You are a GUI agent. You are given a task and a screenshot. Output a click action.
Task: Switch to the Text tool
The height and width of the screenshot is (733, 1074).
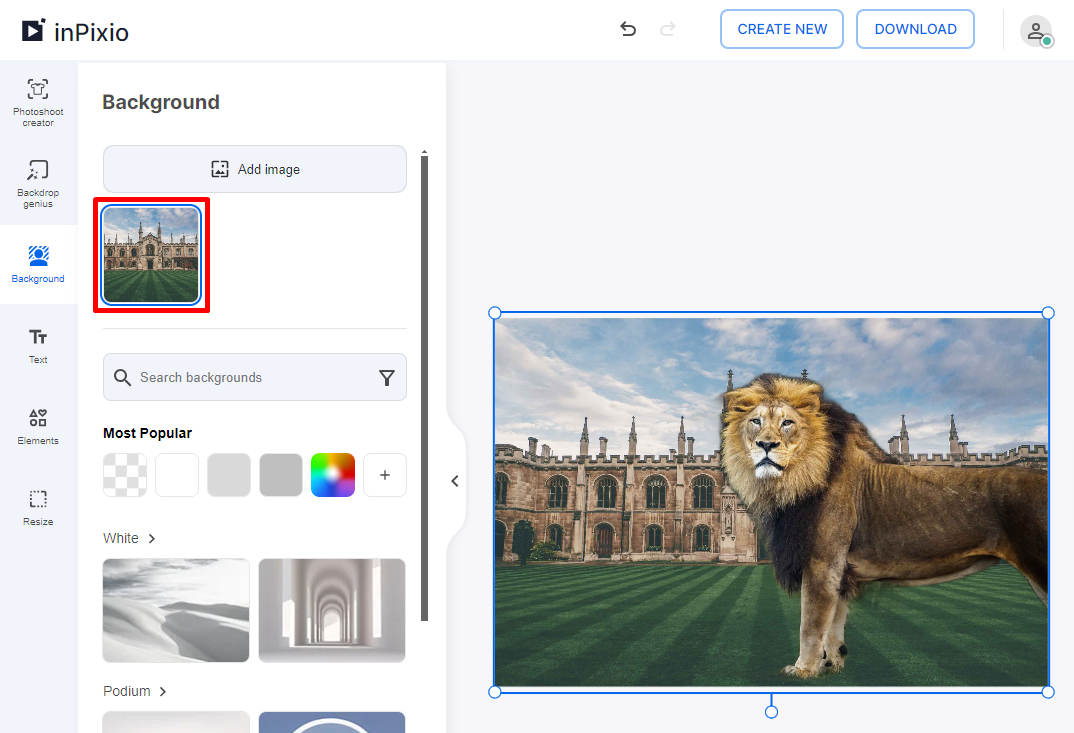point(37,344)
